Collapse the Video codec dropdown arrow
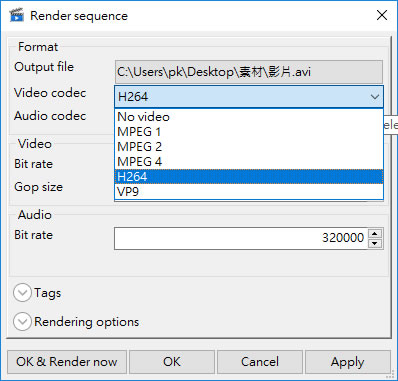The width and height of the screenshot is (398, 381). coord(375,97)
